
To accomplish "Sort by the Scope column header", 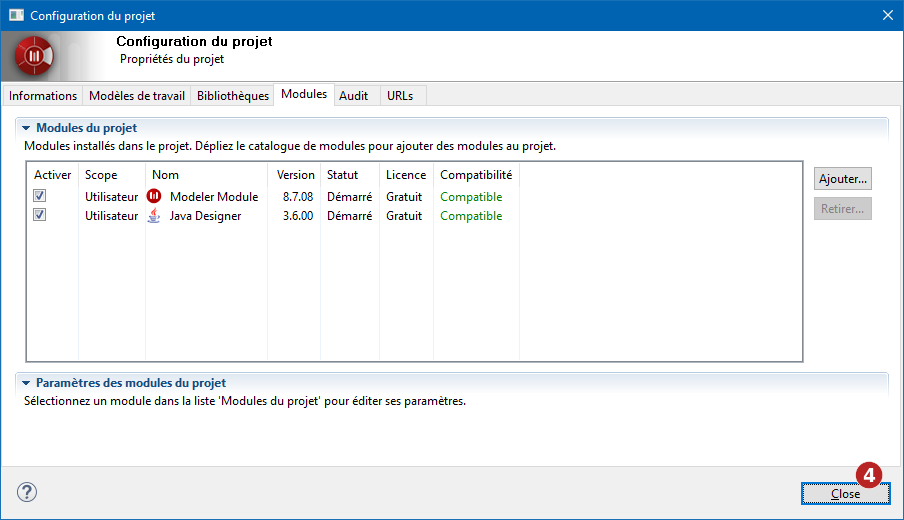I will (x=111, y=175).
